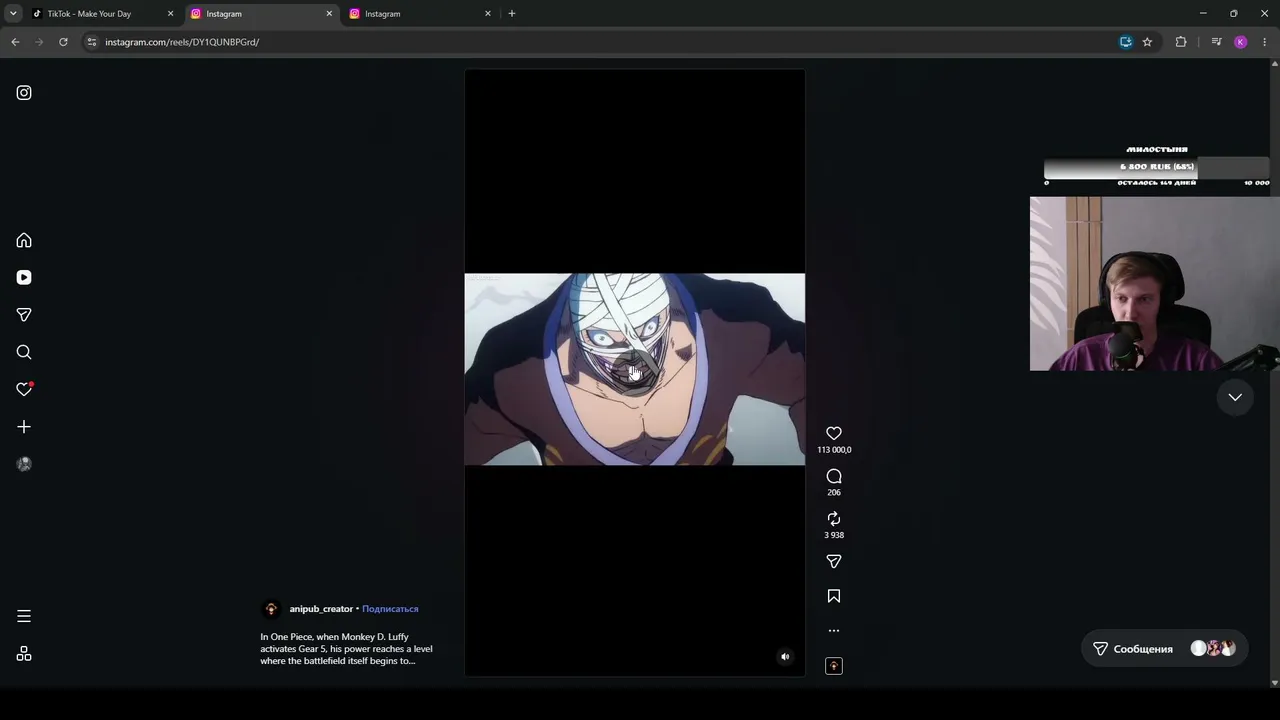Open Search in the Instagram sidebar

coord(24,352)
